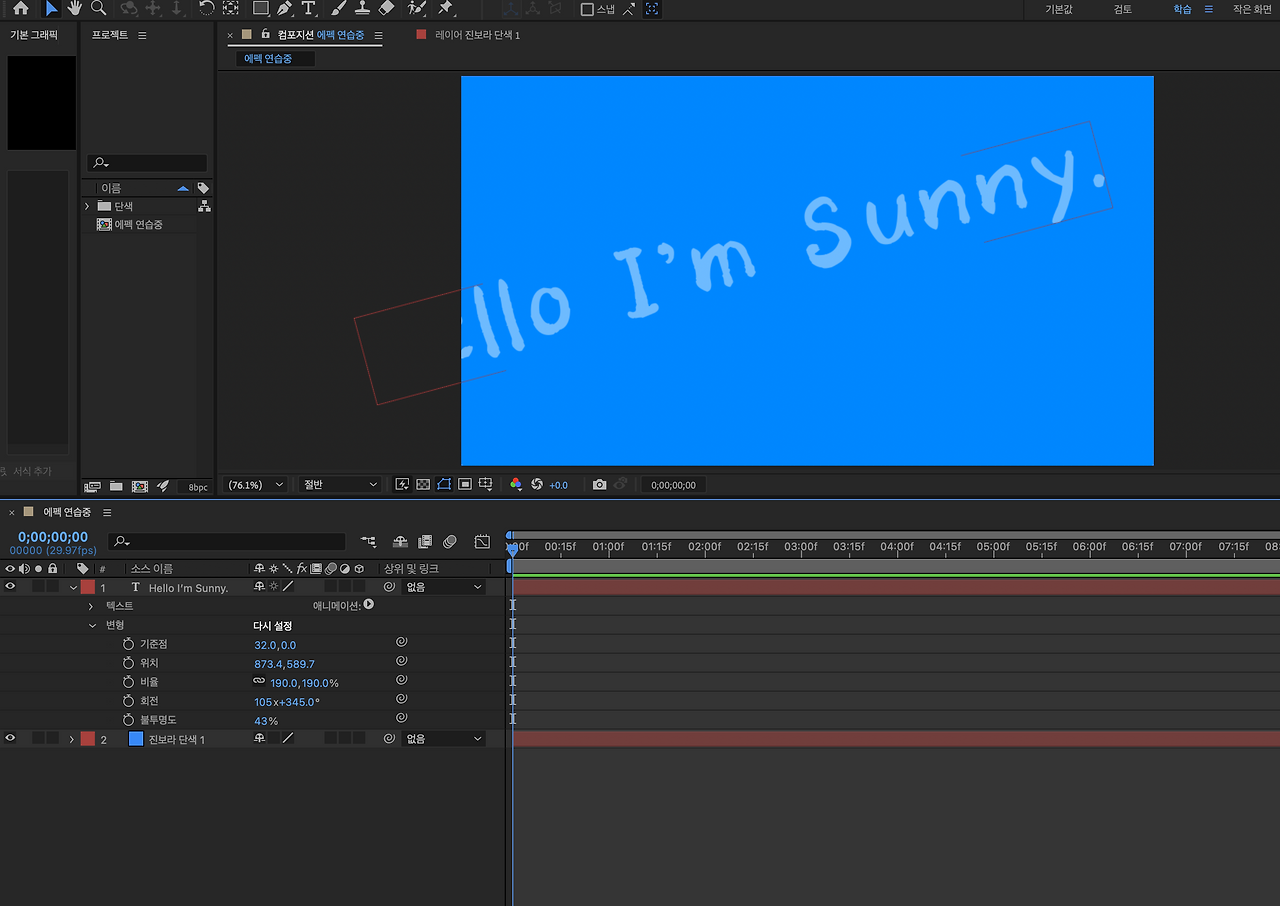Expand the 단색 folder in project panel

click(87, 206)
